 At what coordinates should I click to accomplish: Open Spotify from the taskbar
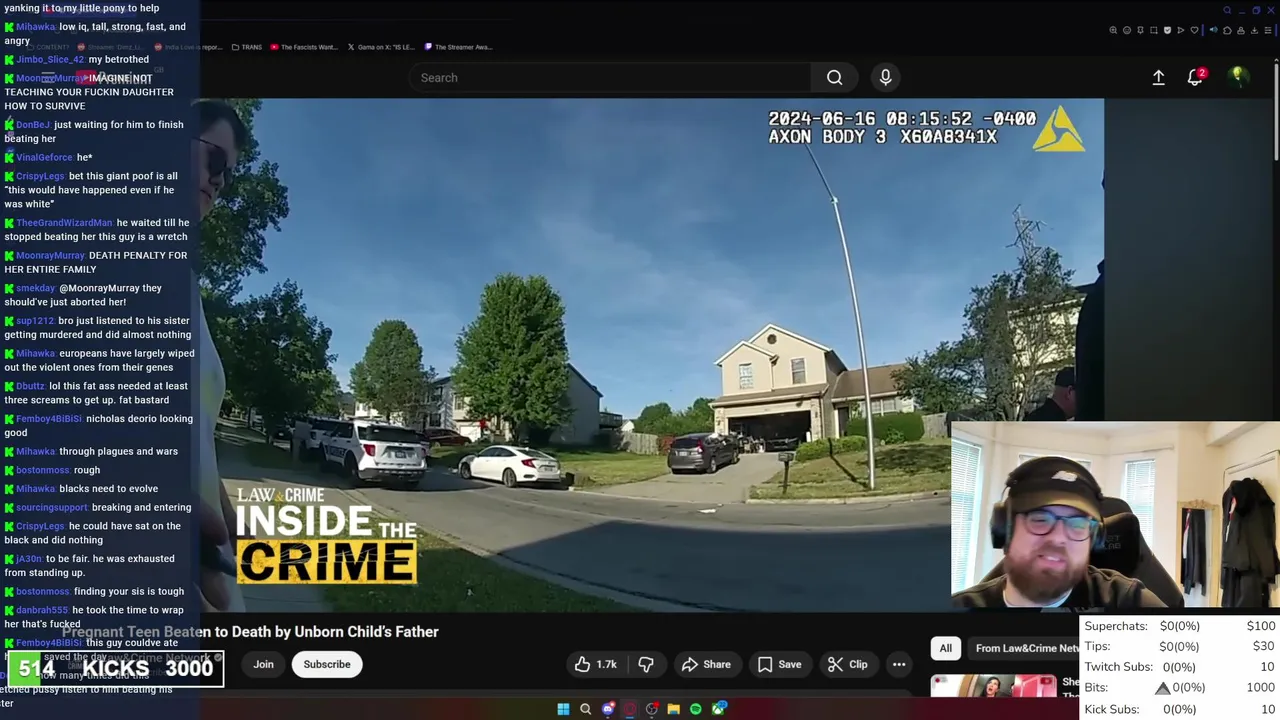click(x=695, y=709)
